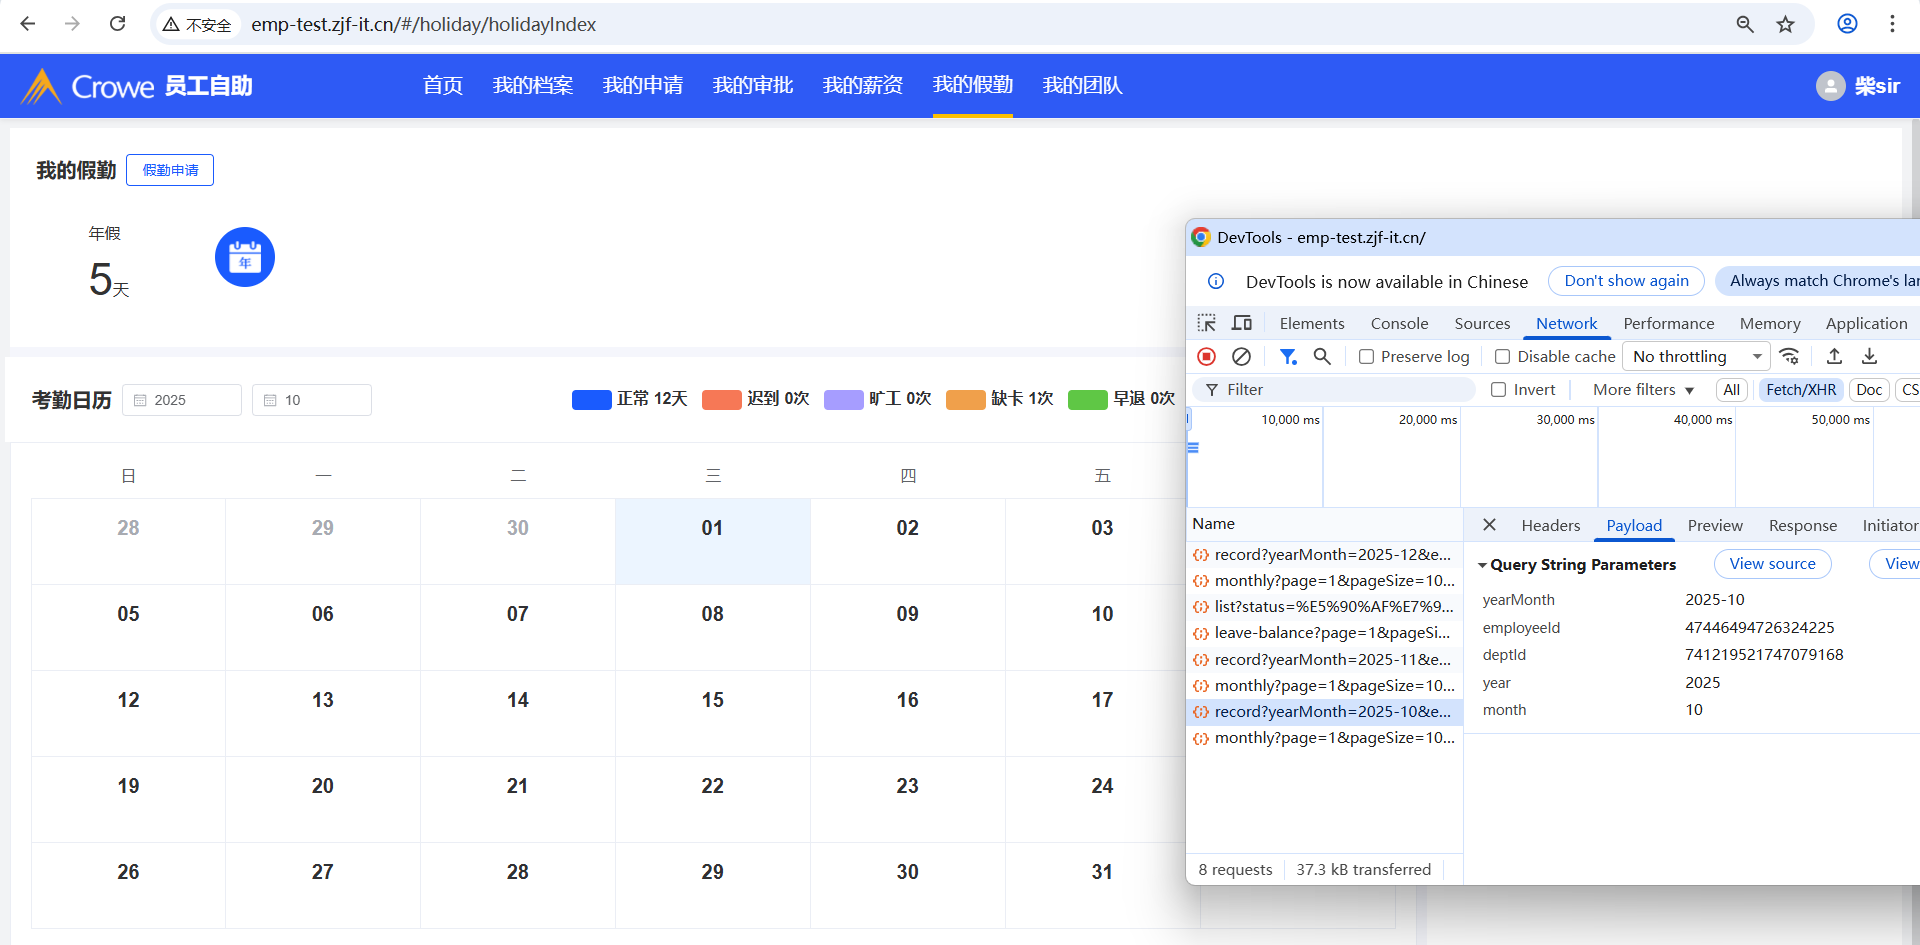1920x945 pixels.
Task: Bookmark this page with the star icon
Action: (x=1786, y=24)
